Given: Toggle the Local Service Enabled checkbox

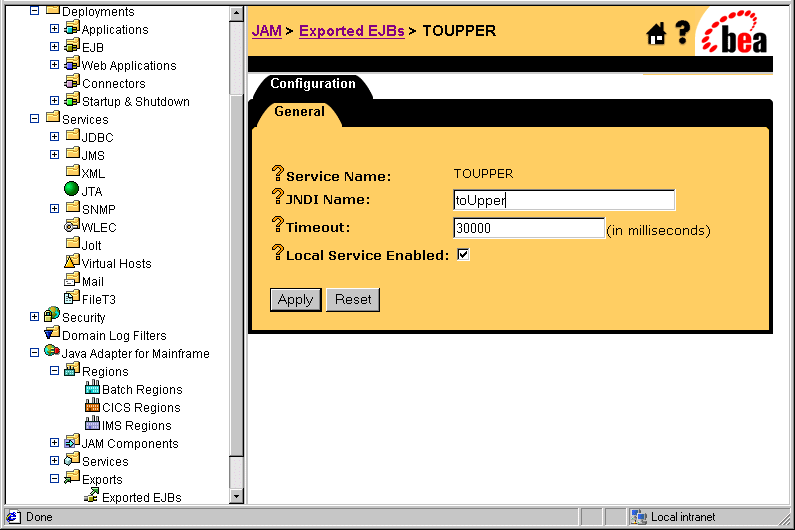Looking at the screenshot, I should pos(463,255).
